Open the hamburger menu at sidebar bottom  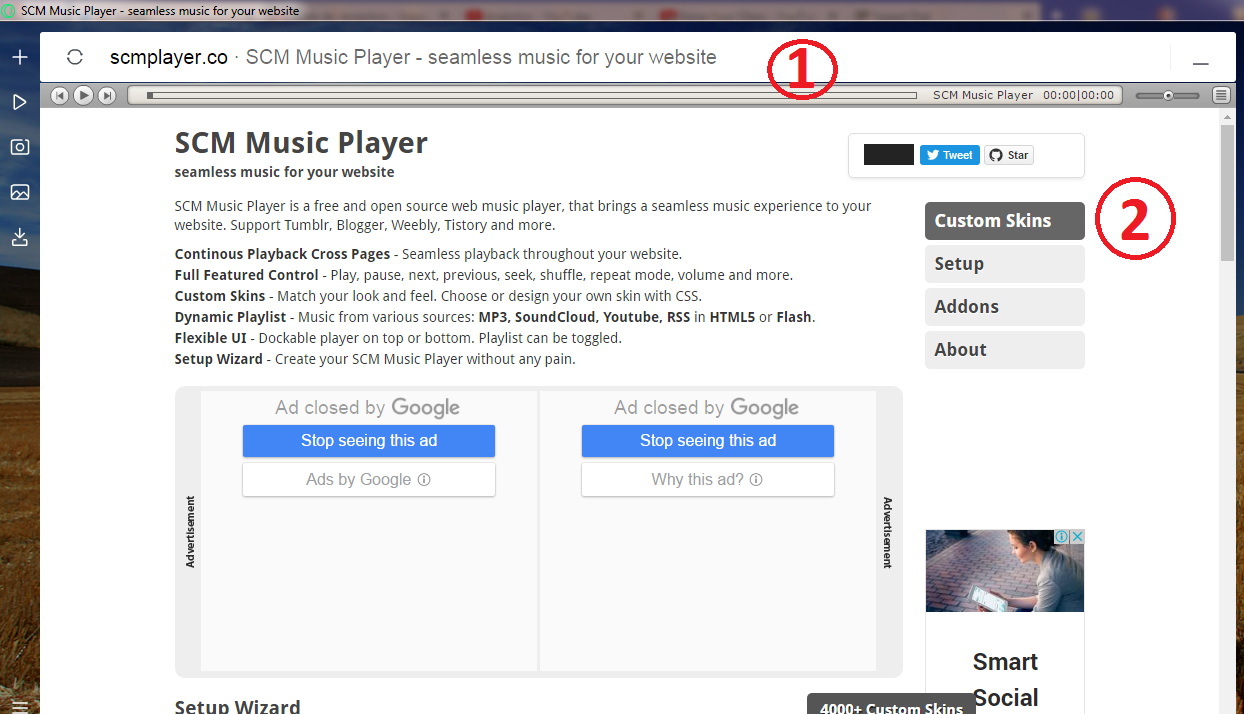click(19, 707)
